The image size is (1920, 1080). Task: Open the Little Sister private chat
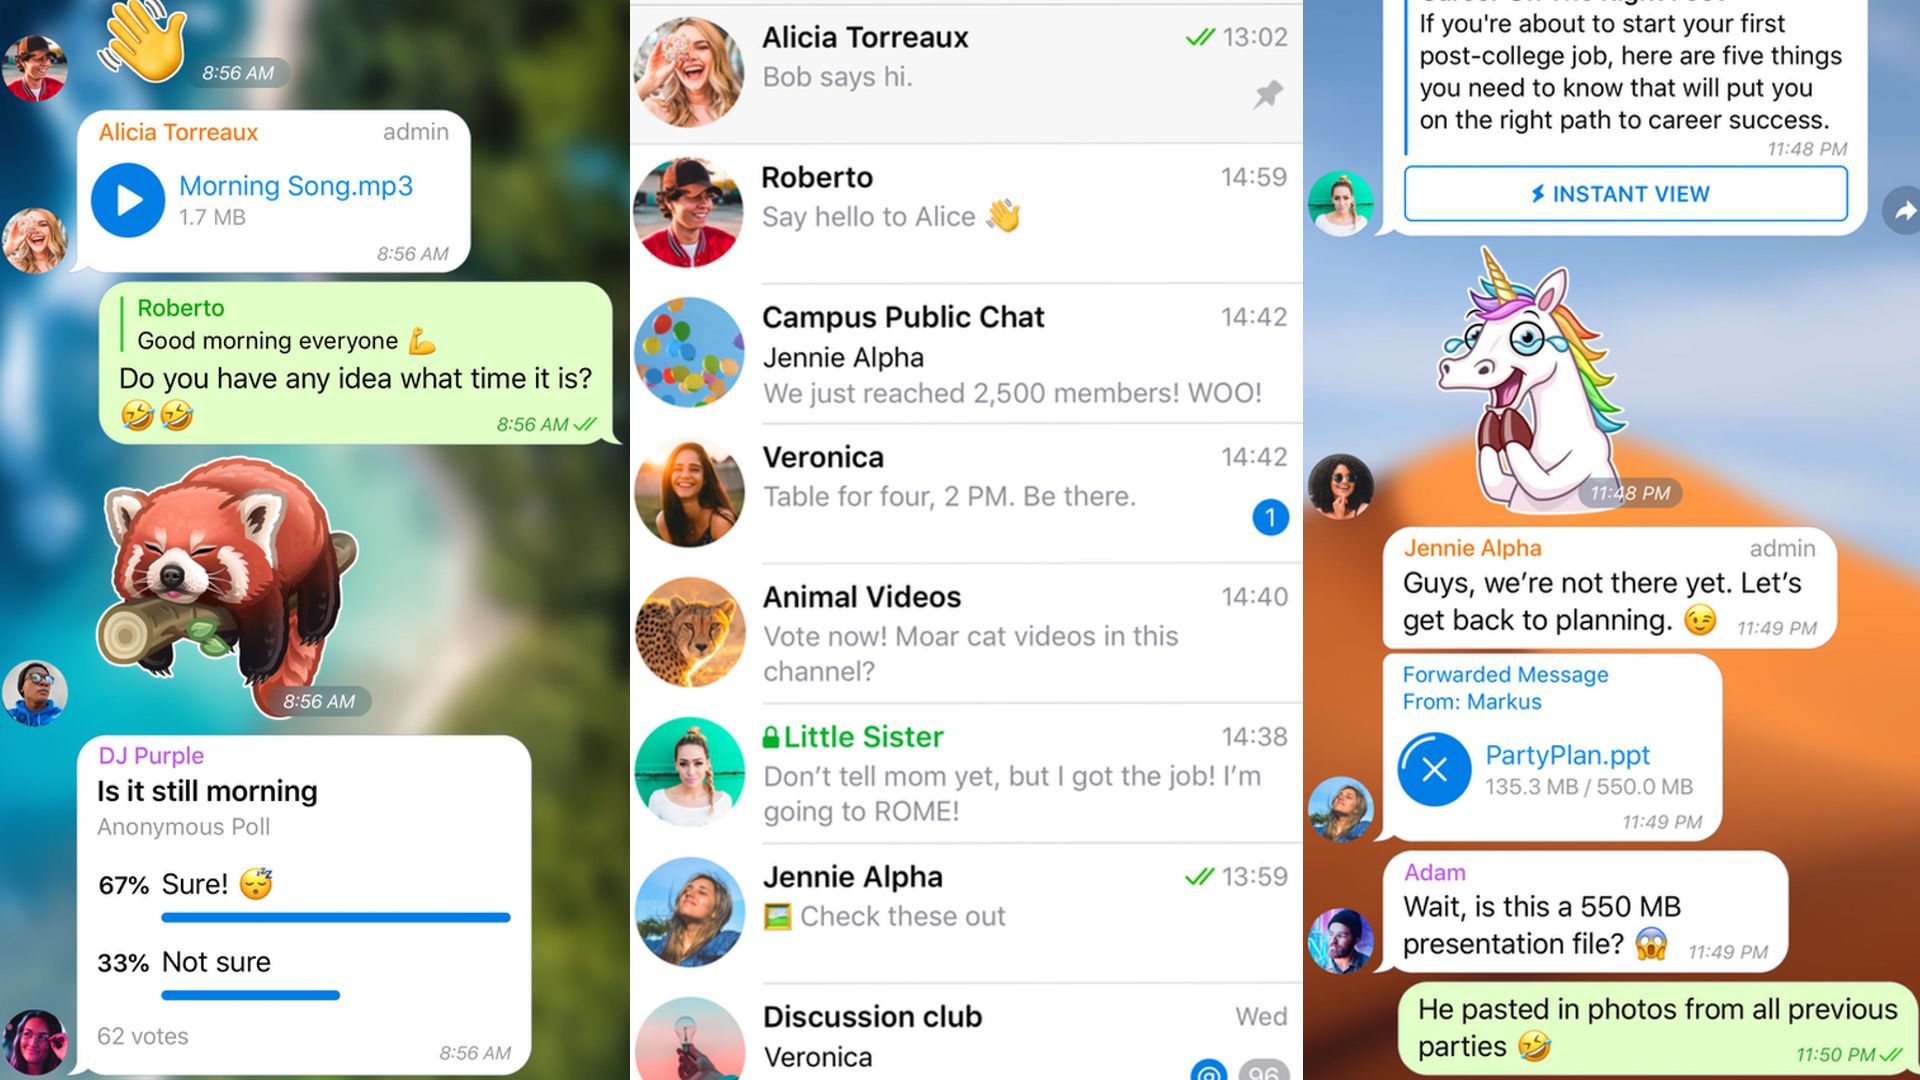961,771
